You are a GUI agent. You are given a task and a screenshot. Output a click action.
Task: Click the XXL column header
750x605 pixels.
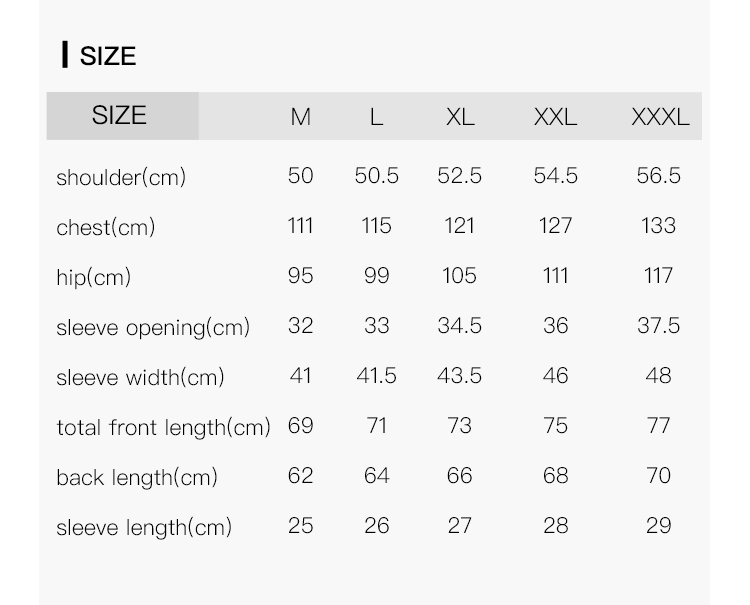tap(555, 117)
